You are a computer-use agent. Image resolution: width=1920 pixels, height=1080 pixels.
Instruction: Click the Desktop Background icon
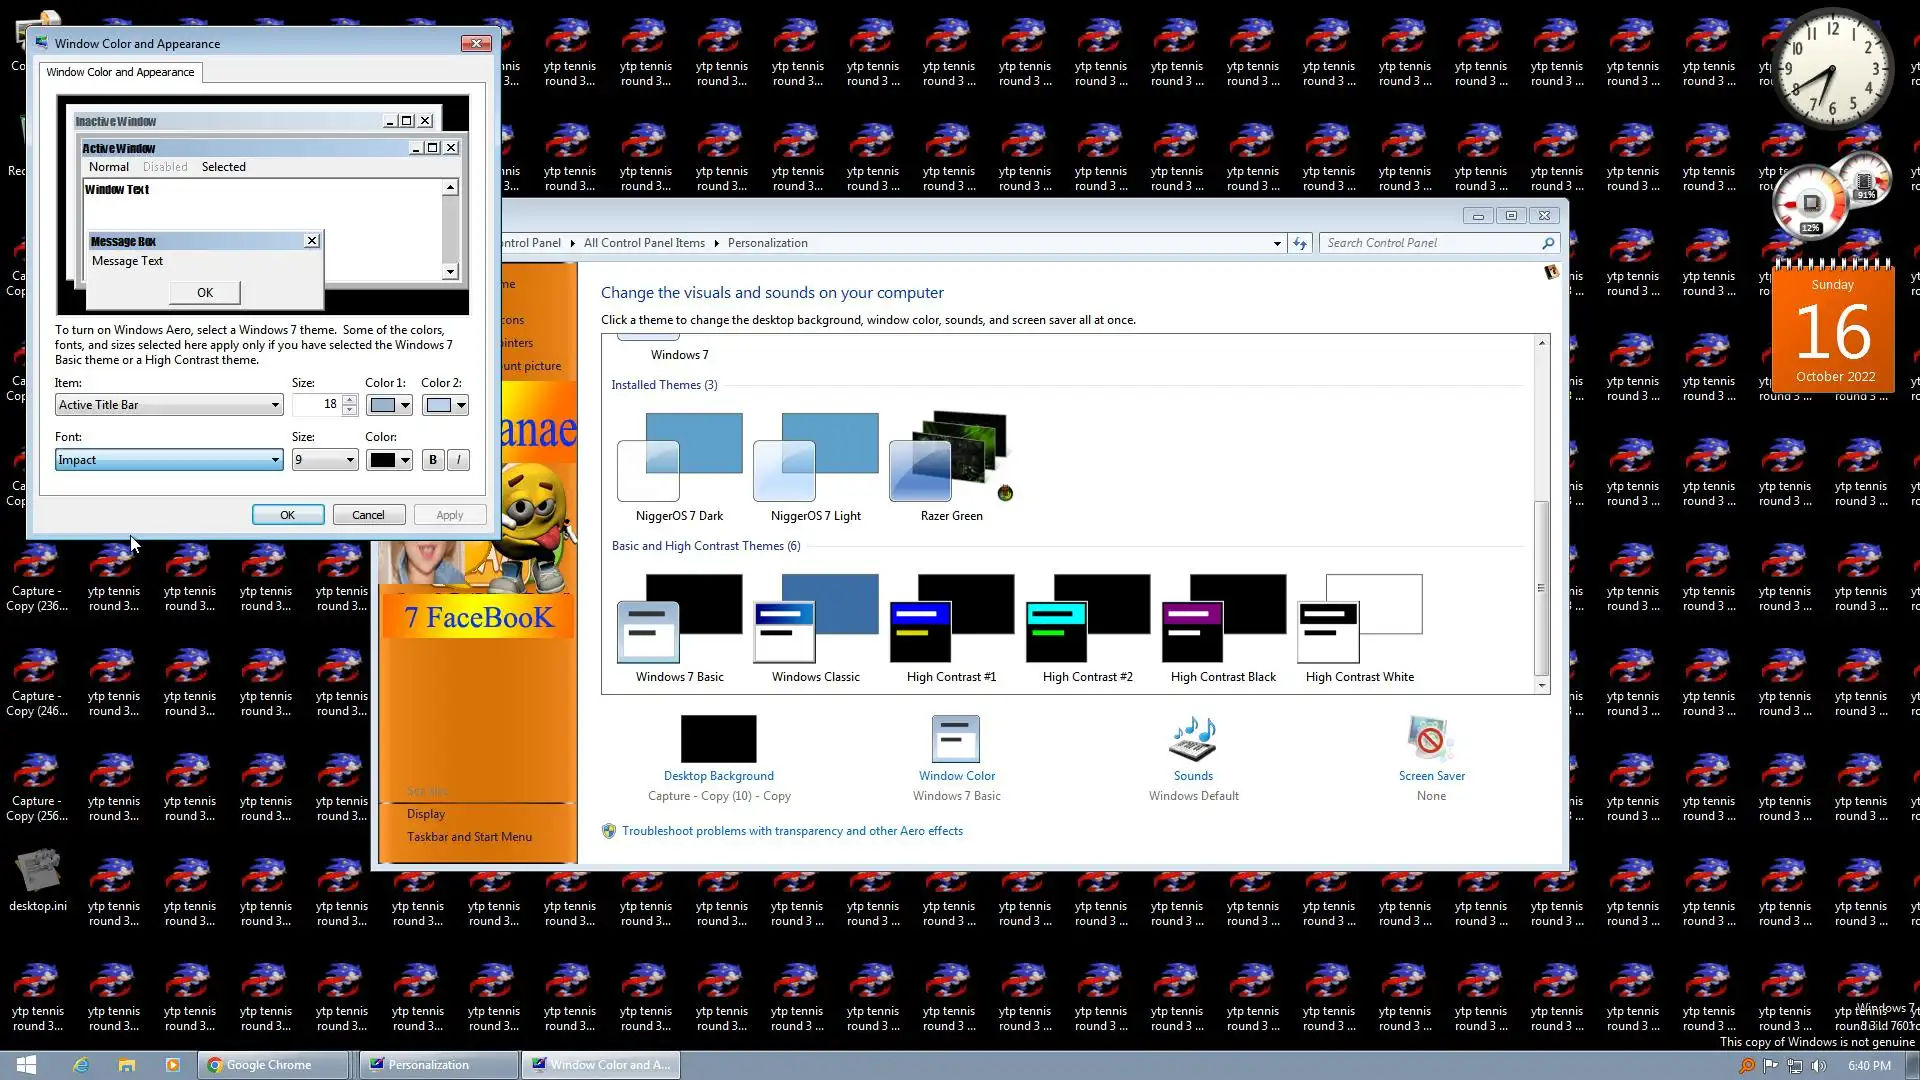[718, 739]
